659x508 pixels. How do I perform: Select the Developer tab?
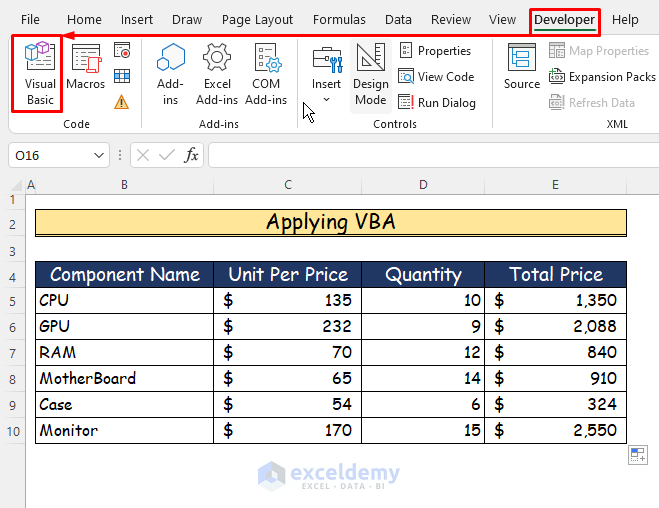point(564,20)
